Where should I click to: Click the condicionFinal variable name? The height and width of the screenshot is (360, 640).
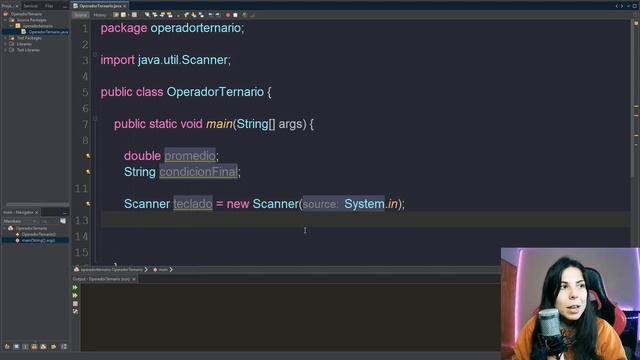198,172
